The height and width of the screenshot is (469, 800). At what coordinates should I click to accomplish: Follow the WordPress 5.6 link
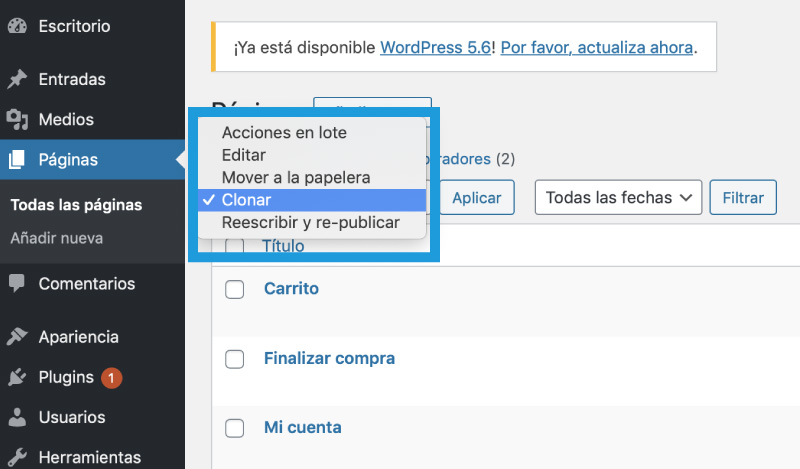point(435,47)
